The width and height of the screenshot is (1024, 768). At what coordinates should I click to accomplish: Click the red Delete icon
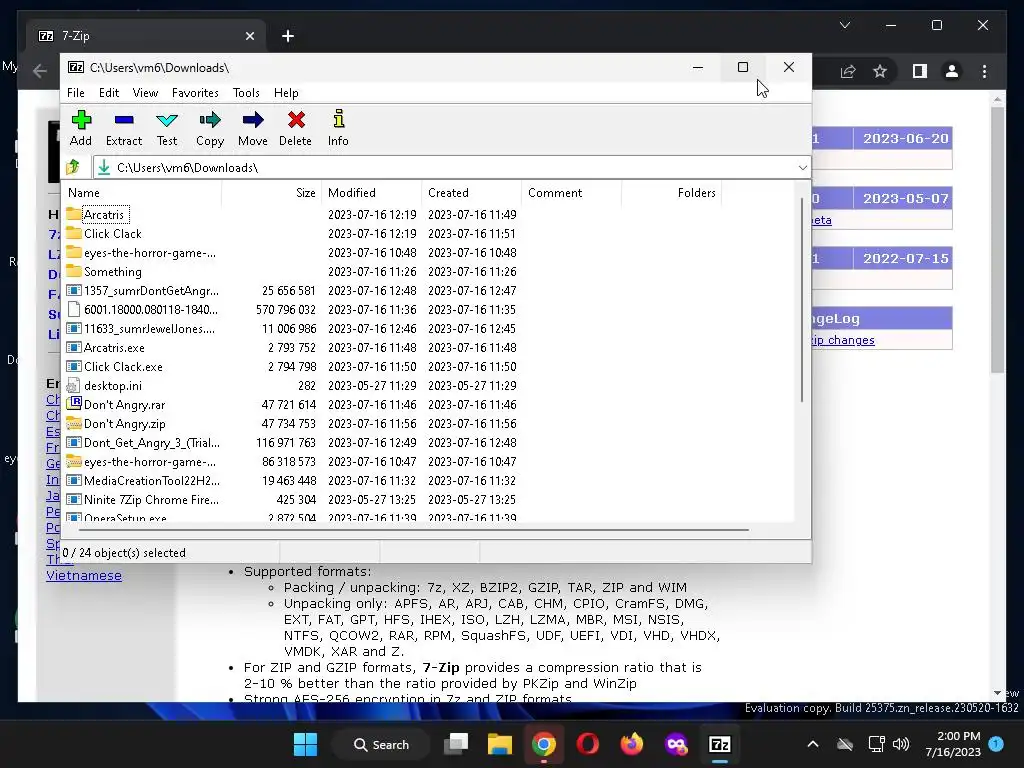point(296,120)
